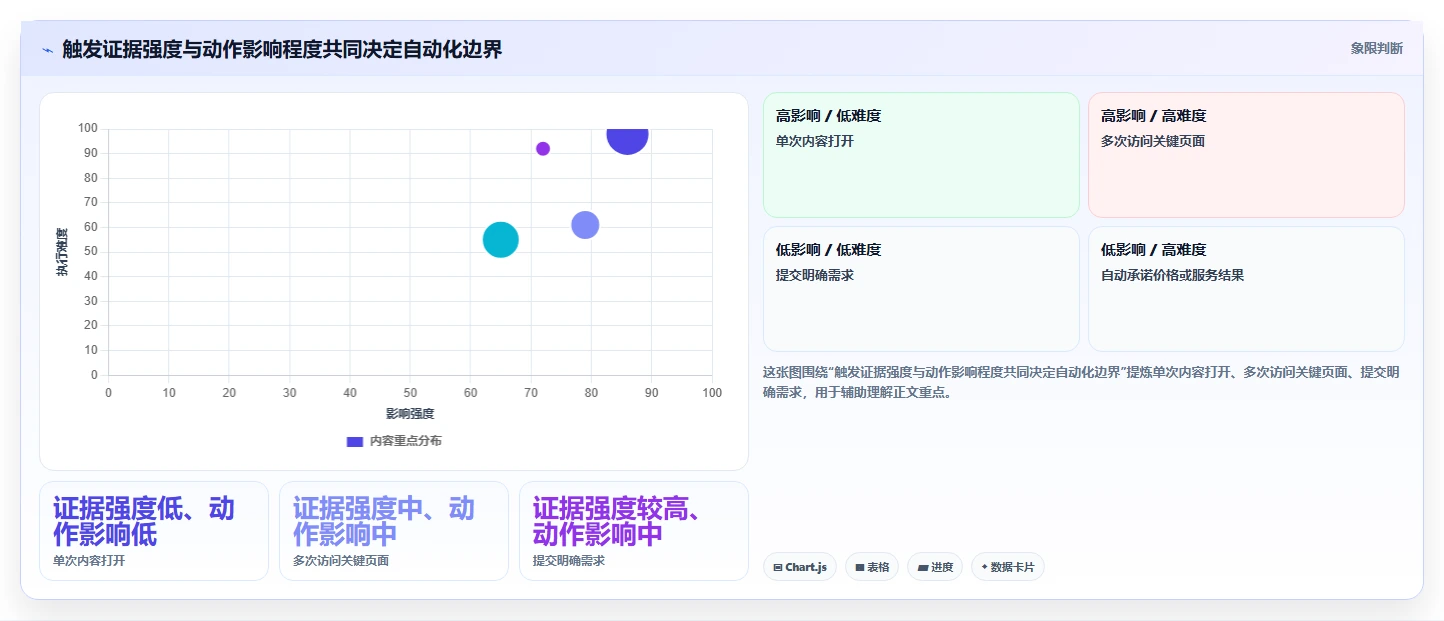This screenshot has width=1444, height=621.
Task: Select the light periwinkle bubble in the chart
Action: point(585,225)
